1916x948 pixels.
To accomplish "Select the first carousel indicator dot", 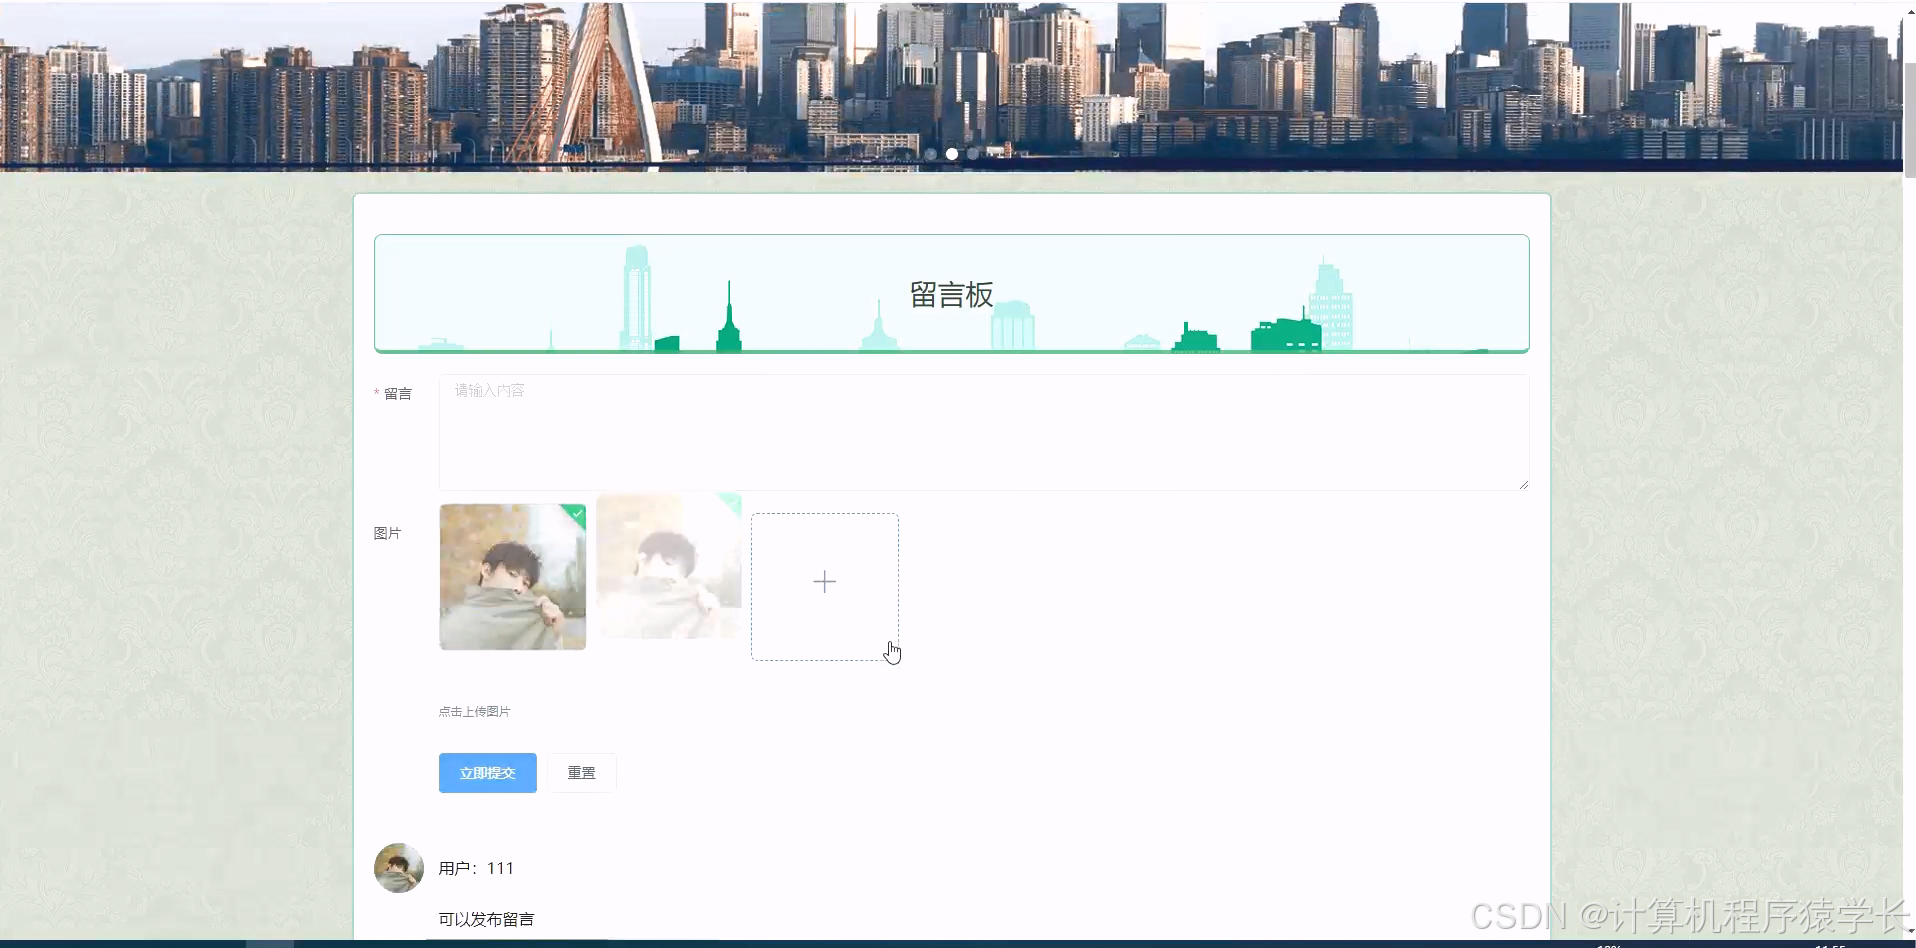I will click(x=931, y=153).
